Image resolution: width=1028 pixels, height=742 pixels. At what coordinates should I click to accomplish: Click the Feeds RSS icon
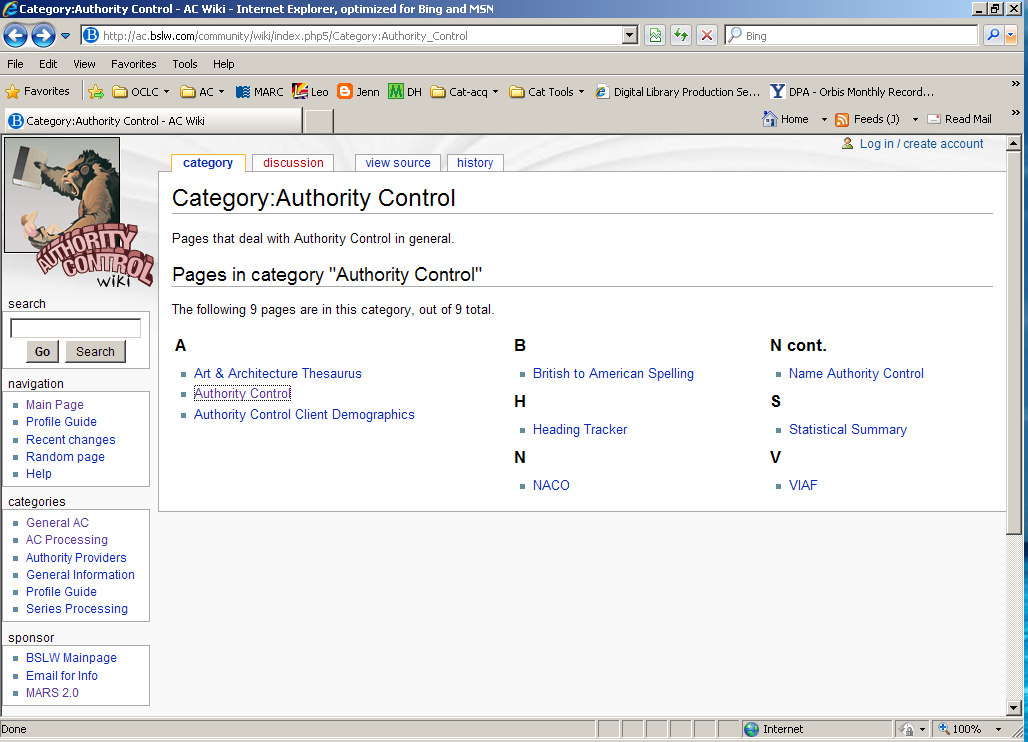pos(842,119)
